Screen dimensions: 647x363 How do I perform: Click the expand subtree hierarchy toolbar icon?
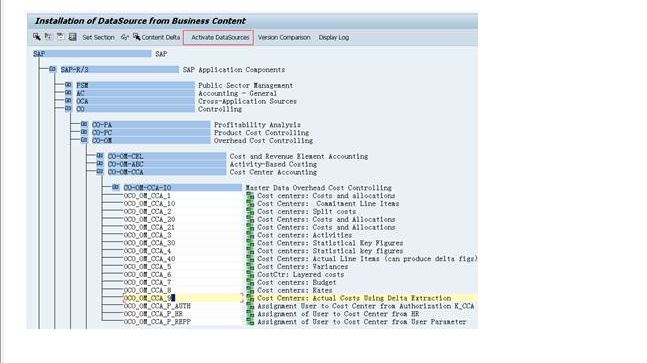(x=48, y=36)
